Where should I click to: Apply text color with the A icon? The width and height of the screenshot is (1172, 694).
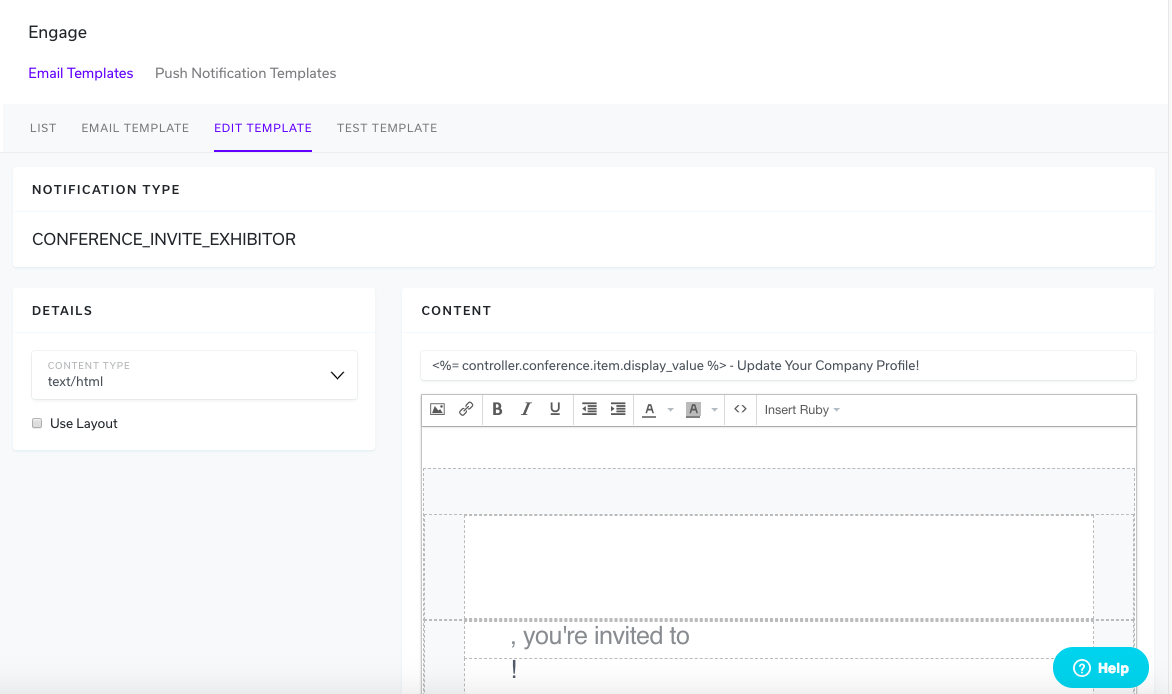650,409
